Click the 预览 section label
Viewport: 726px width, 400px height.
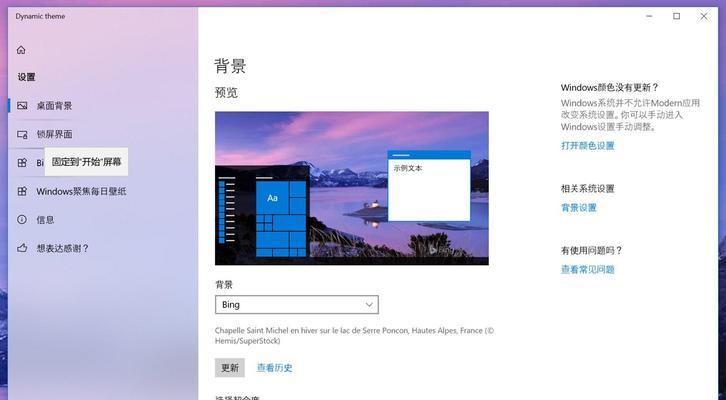[226, 93]
